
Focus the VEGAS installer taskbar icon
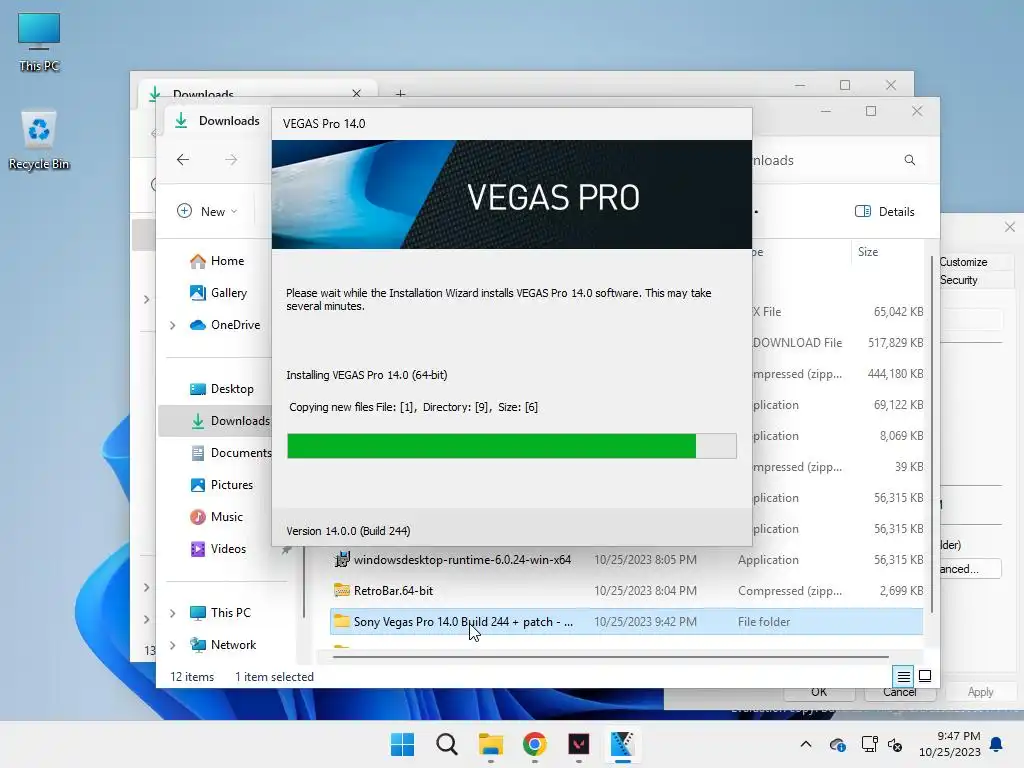click(x=622, y=744)
